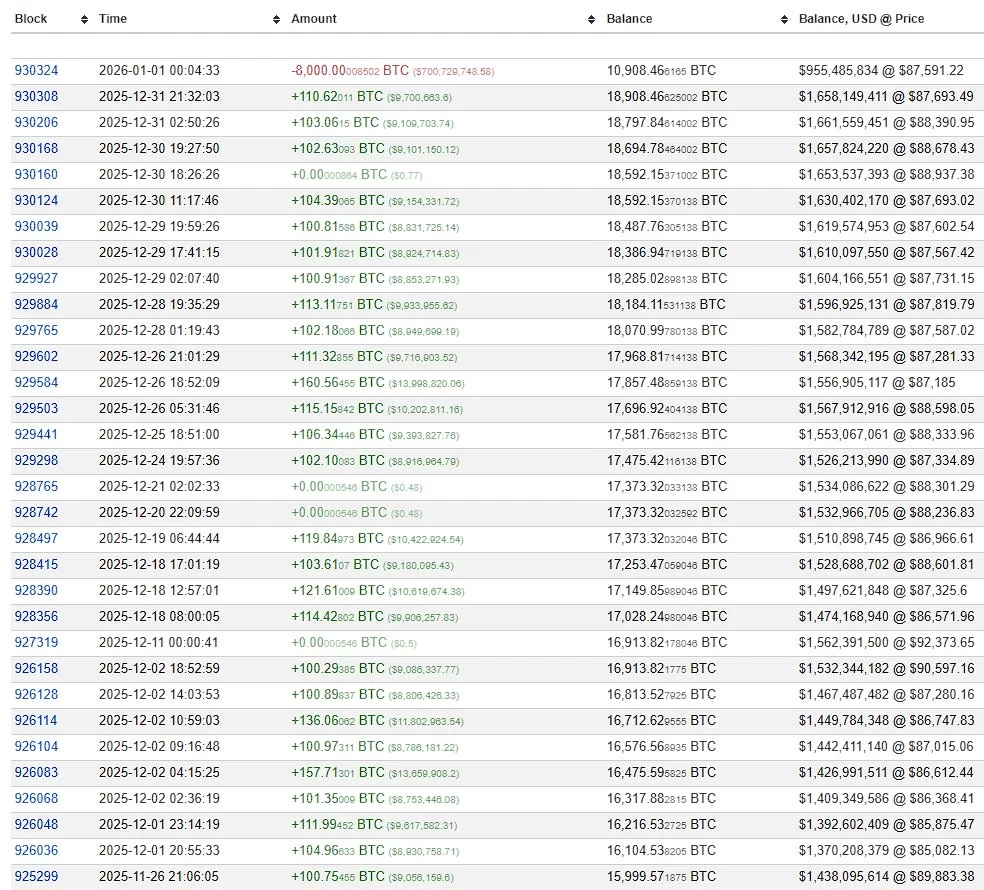This screenshot has height=890, width=984.
Task: Open block 930324 details
Action: (x=35, y=70)
